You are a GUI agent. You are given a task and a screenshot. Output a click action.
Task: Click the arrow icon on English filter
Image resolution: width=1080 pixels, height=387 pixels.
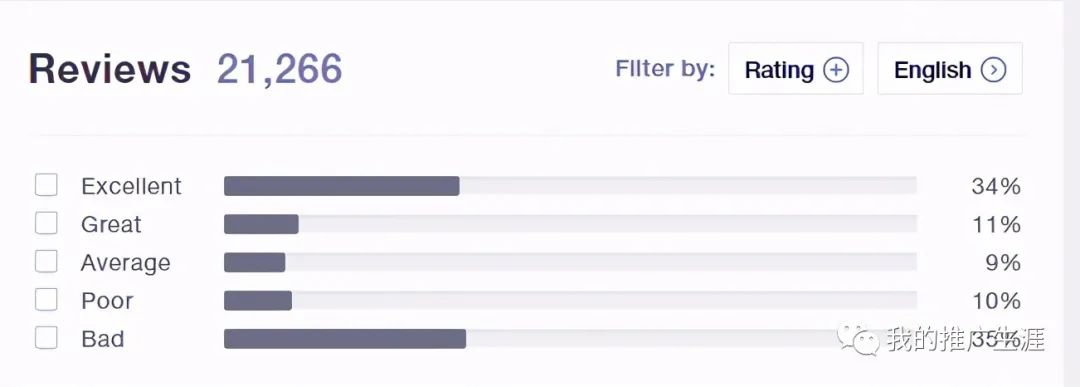[994, 70]
